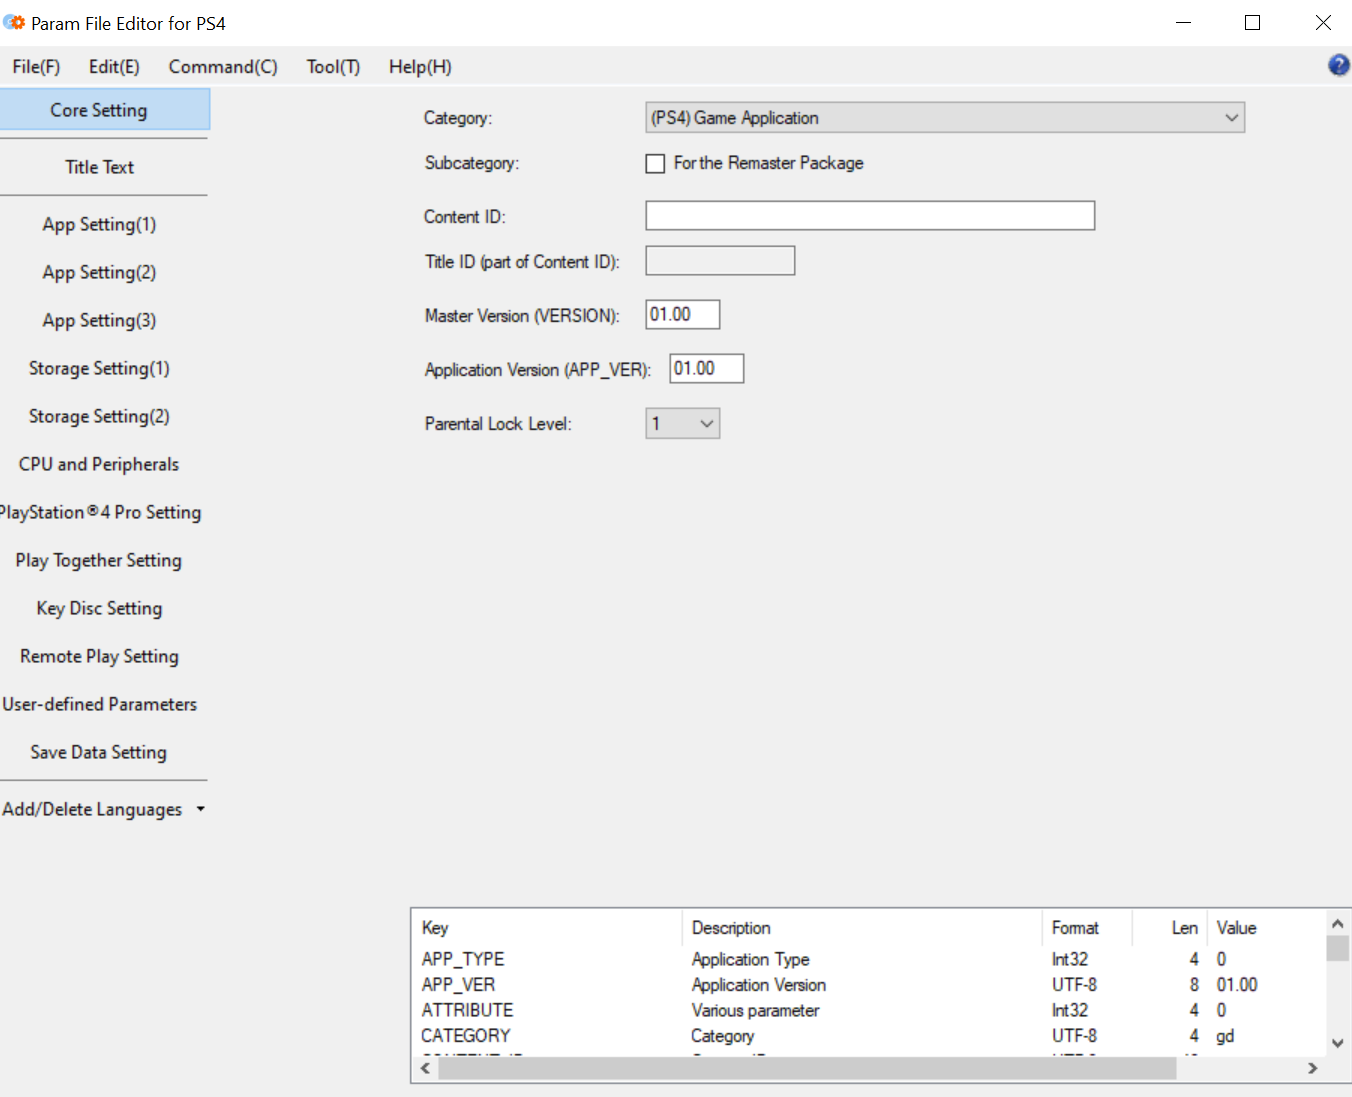1352x1097 pixels.
Task: Open PlayStation 4 Pro Setting section
Action: pyautogui.click(x=101, y=512)
